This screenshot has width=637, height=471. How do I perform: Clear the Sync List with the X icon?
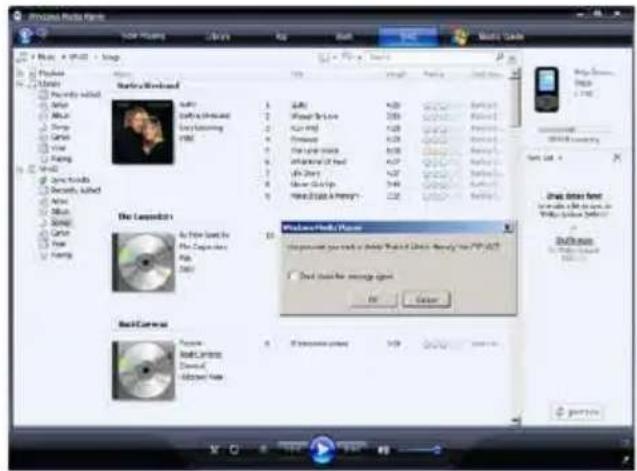617,158
